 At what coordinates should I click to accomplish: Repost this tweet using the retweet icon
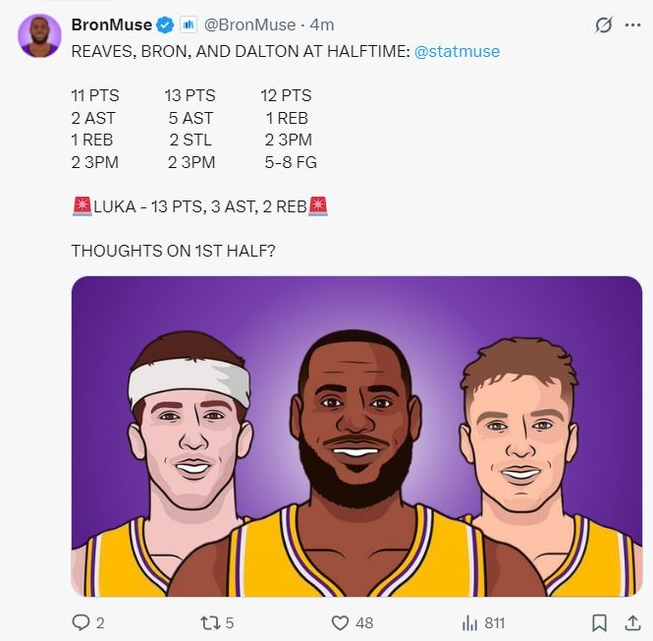coord(209,622)
